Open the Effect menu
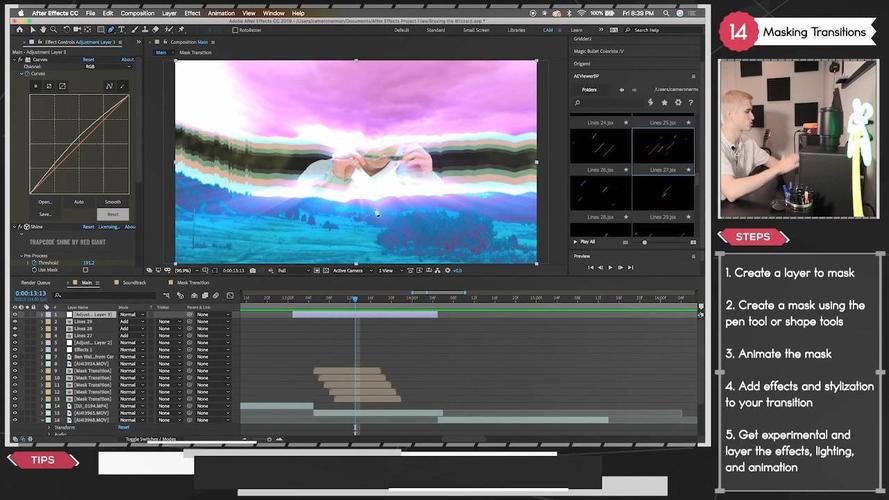The width and height of the screenshot is (889, 500). click(x=192, y=13)
